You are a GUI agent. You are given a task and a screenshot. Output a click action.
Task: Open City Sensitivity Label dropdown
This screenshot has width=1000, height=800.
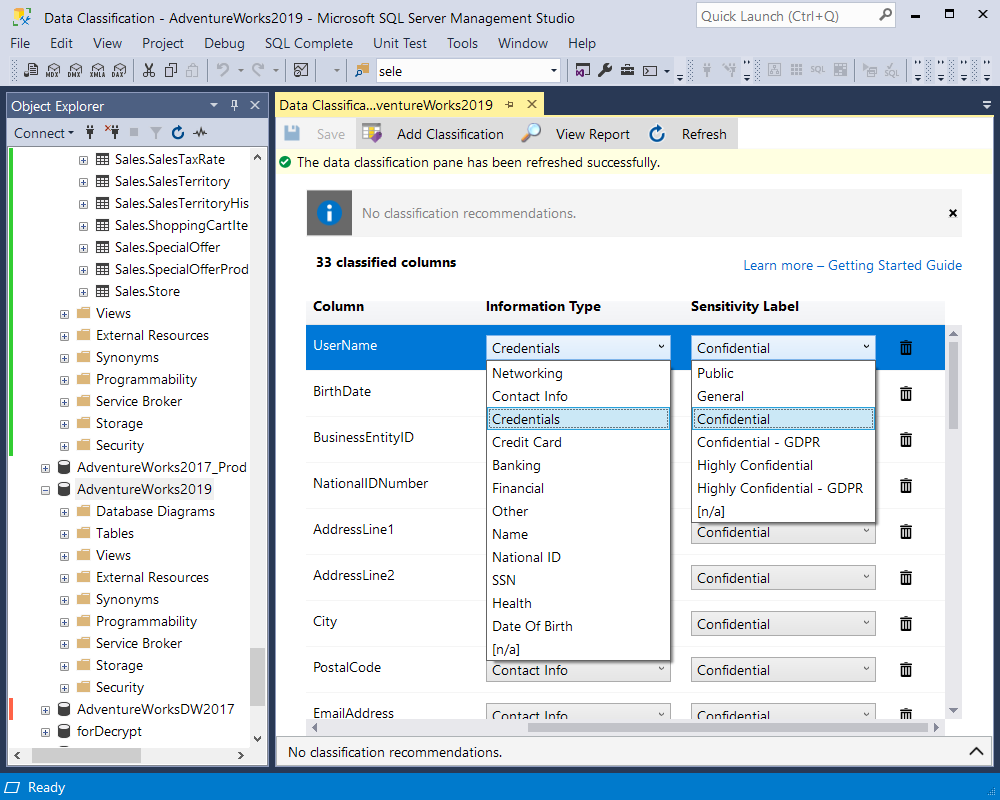(x=783, y=624)
